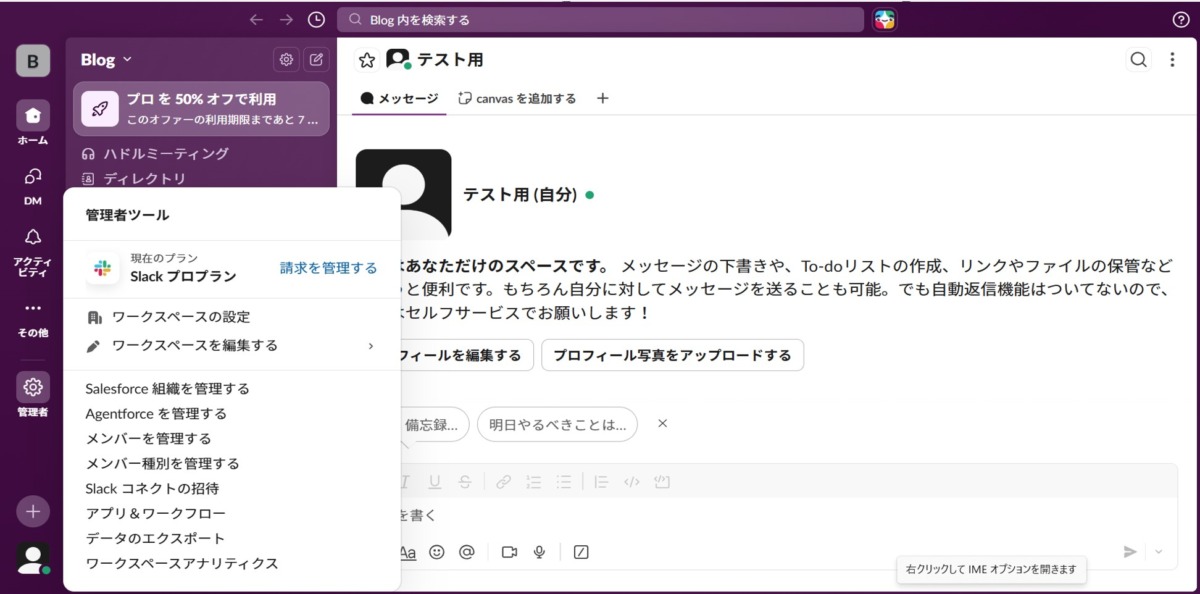Click the plus create button in sidebar
Screen dimensions: 1200x594
pyautogui.click(x=33, y=511)
